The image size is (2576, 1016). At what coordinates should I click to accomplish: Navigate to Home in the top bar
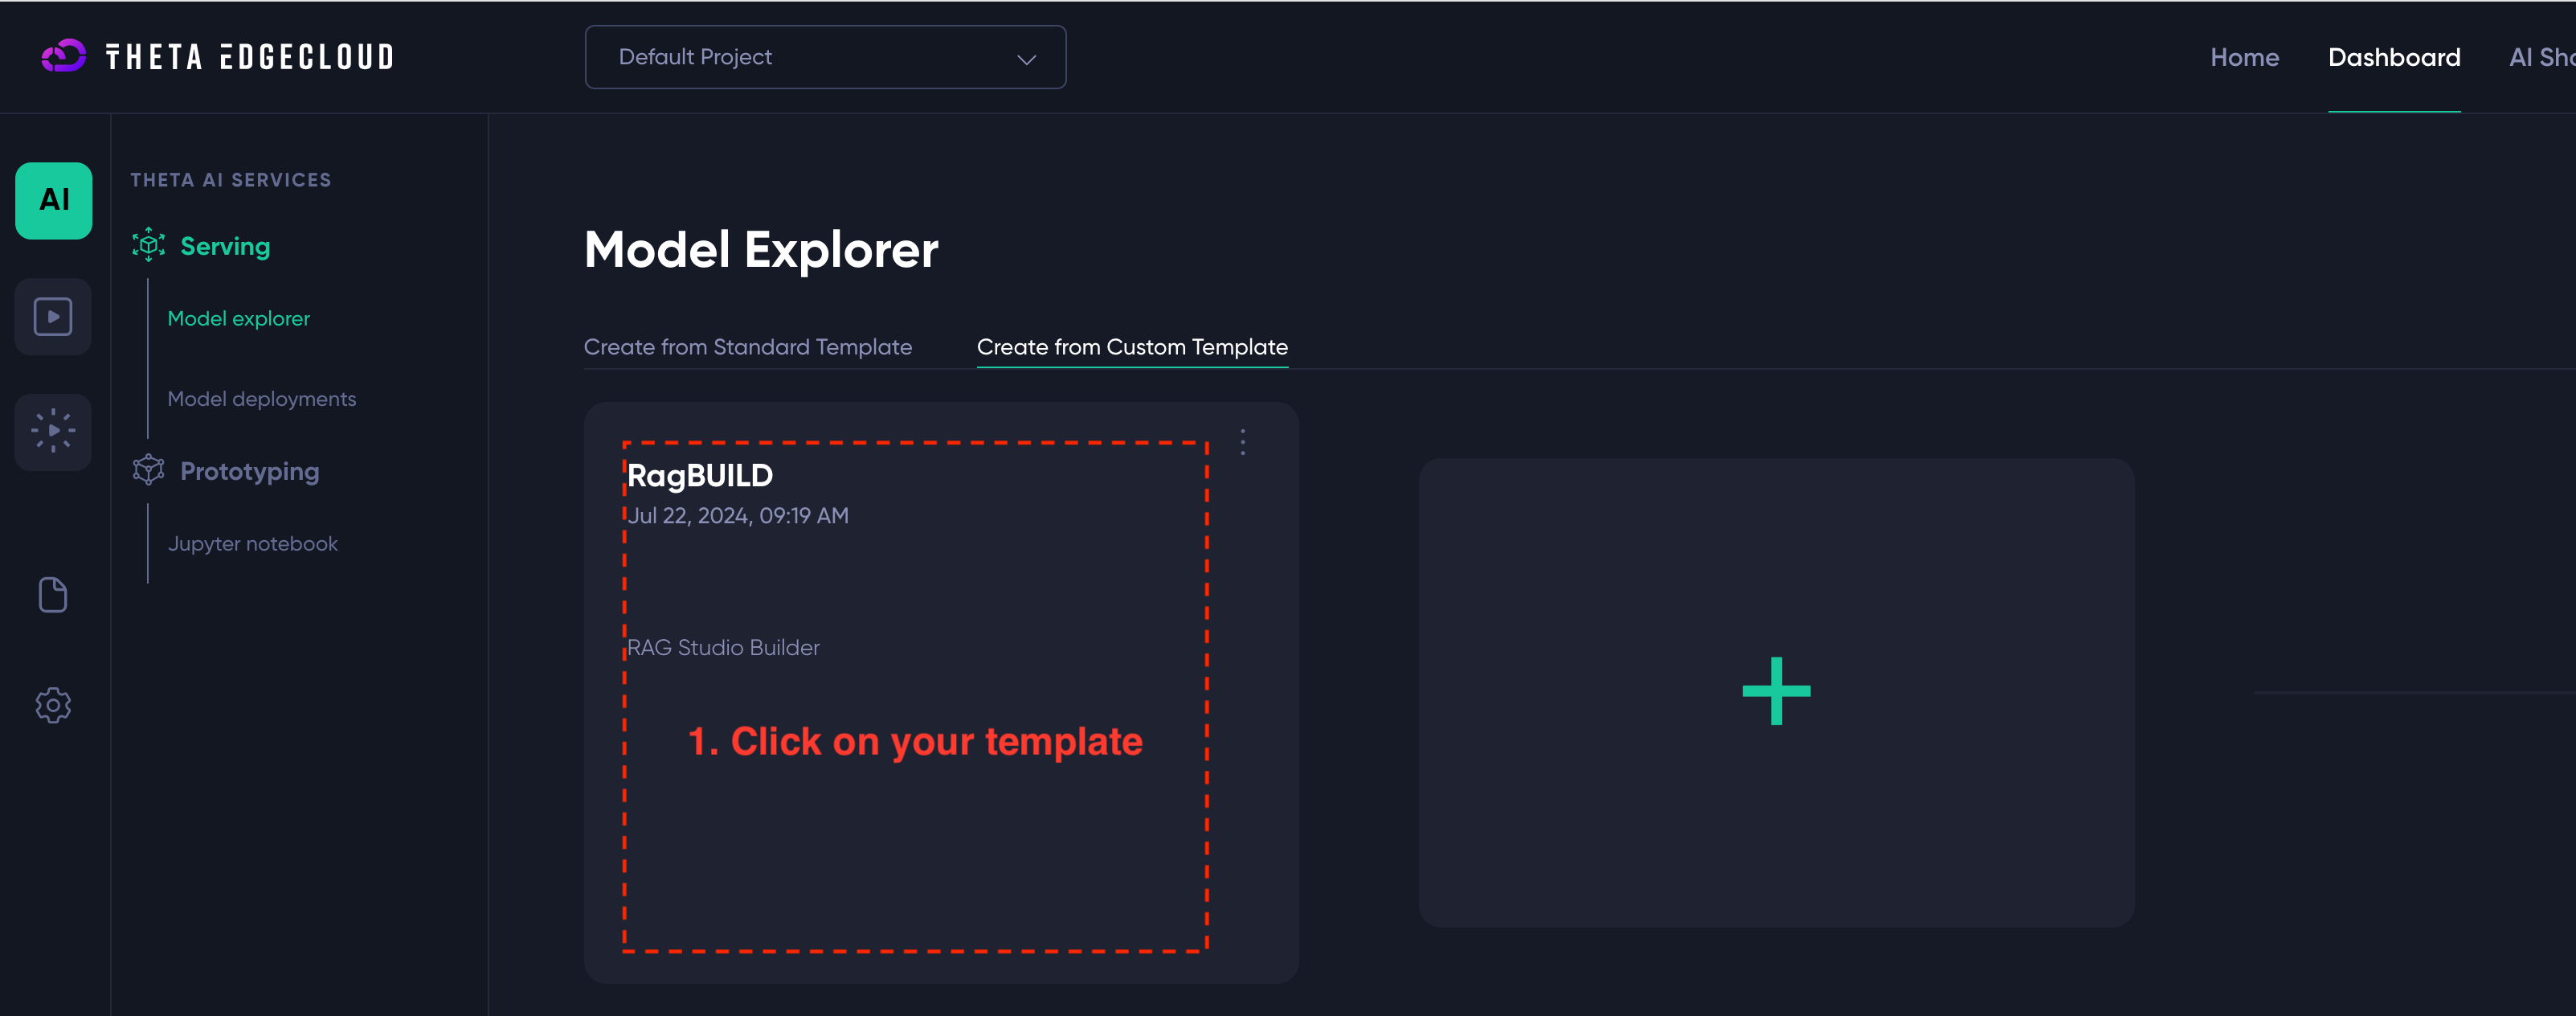(x=2244, y=57)
